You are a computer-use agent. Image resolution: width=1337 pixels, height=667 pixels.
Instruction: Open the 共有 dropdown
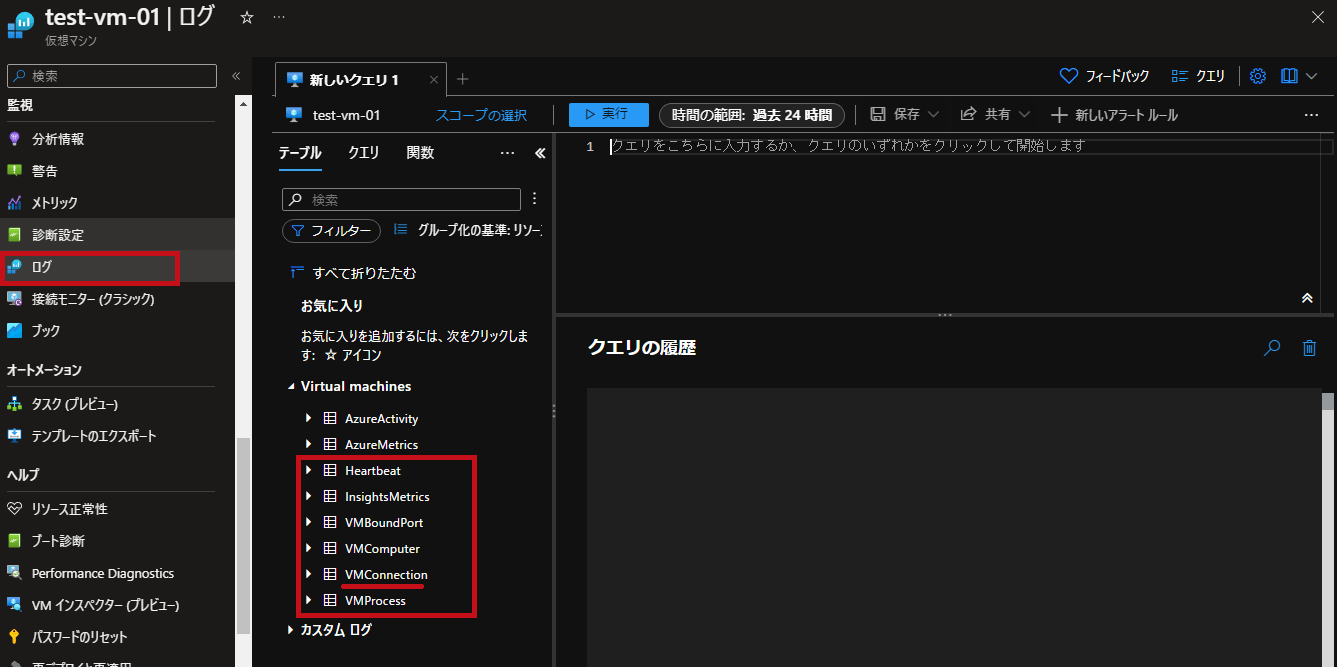click(x=996, y=115)
